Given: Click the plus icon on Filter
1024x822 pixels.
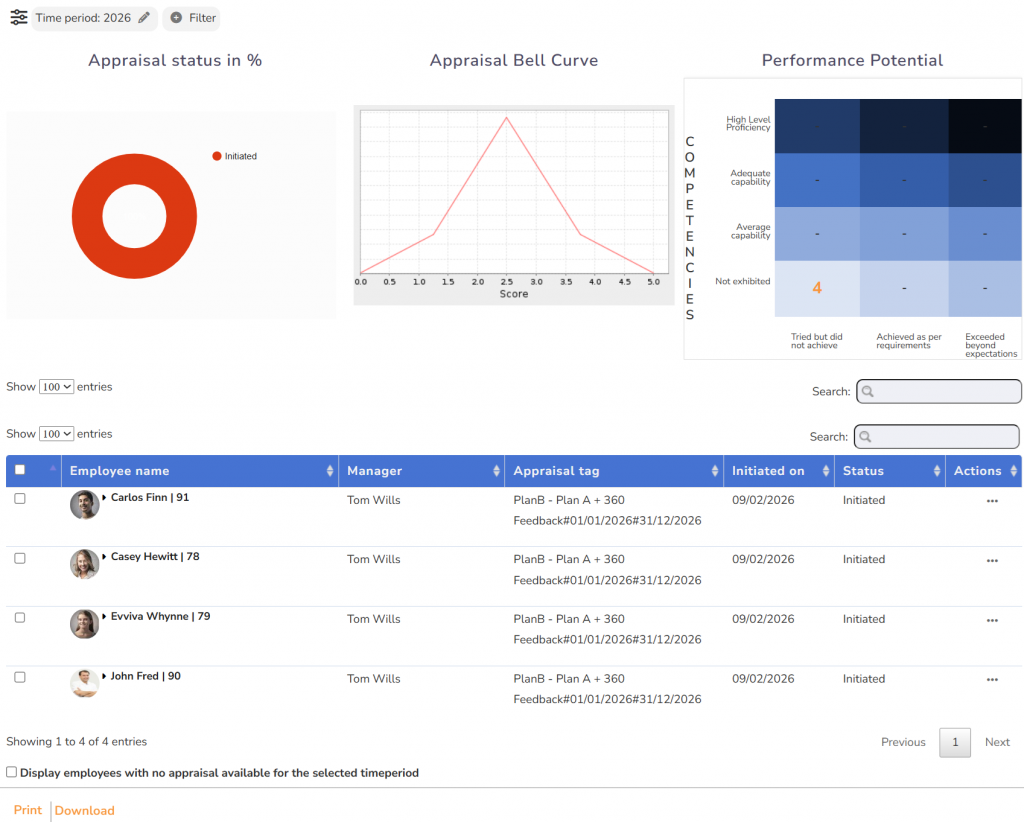Looking at the screenshot, I should [176, 18].
